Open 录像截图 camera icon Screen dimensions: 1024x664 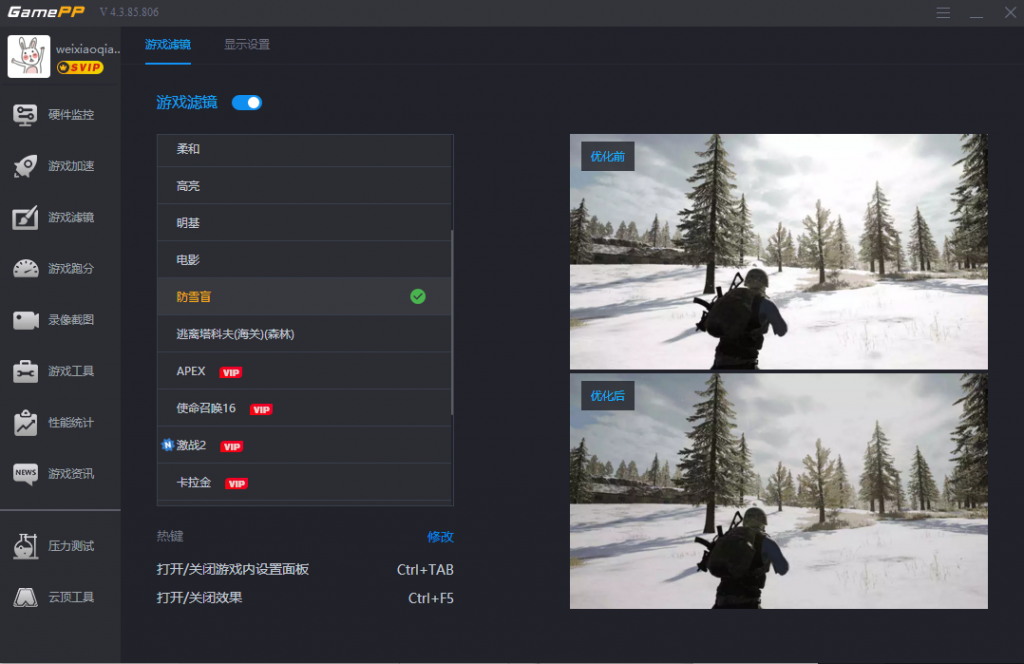point(25,320)
